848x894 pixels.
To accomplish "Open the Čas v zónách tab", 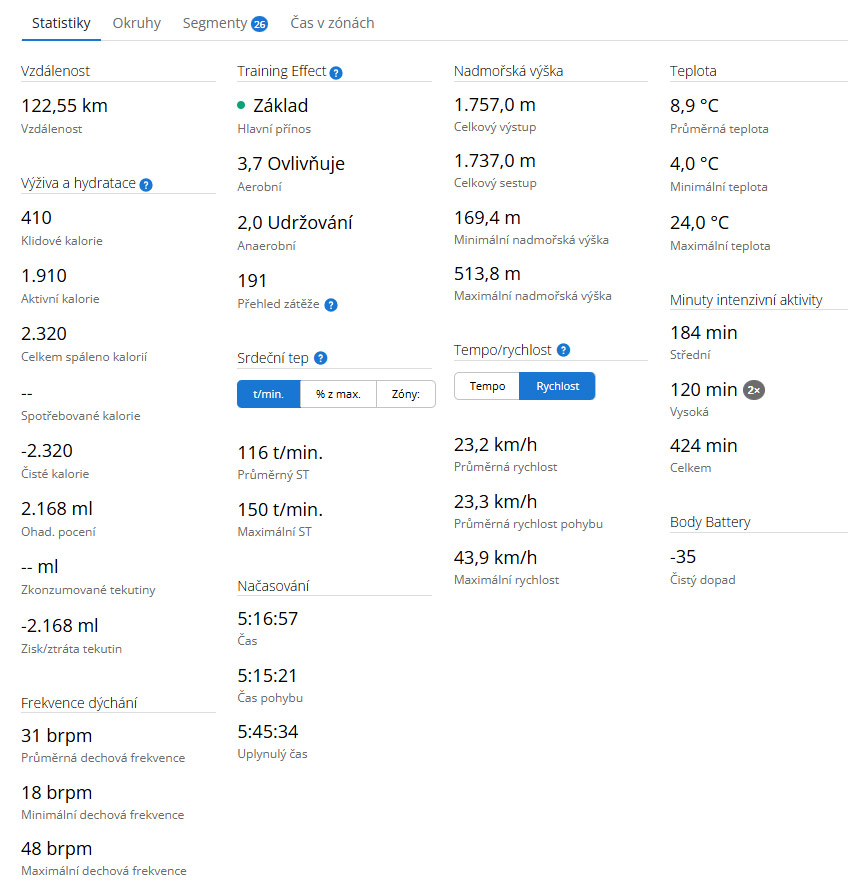I will [x=332, y=23].
